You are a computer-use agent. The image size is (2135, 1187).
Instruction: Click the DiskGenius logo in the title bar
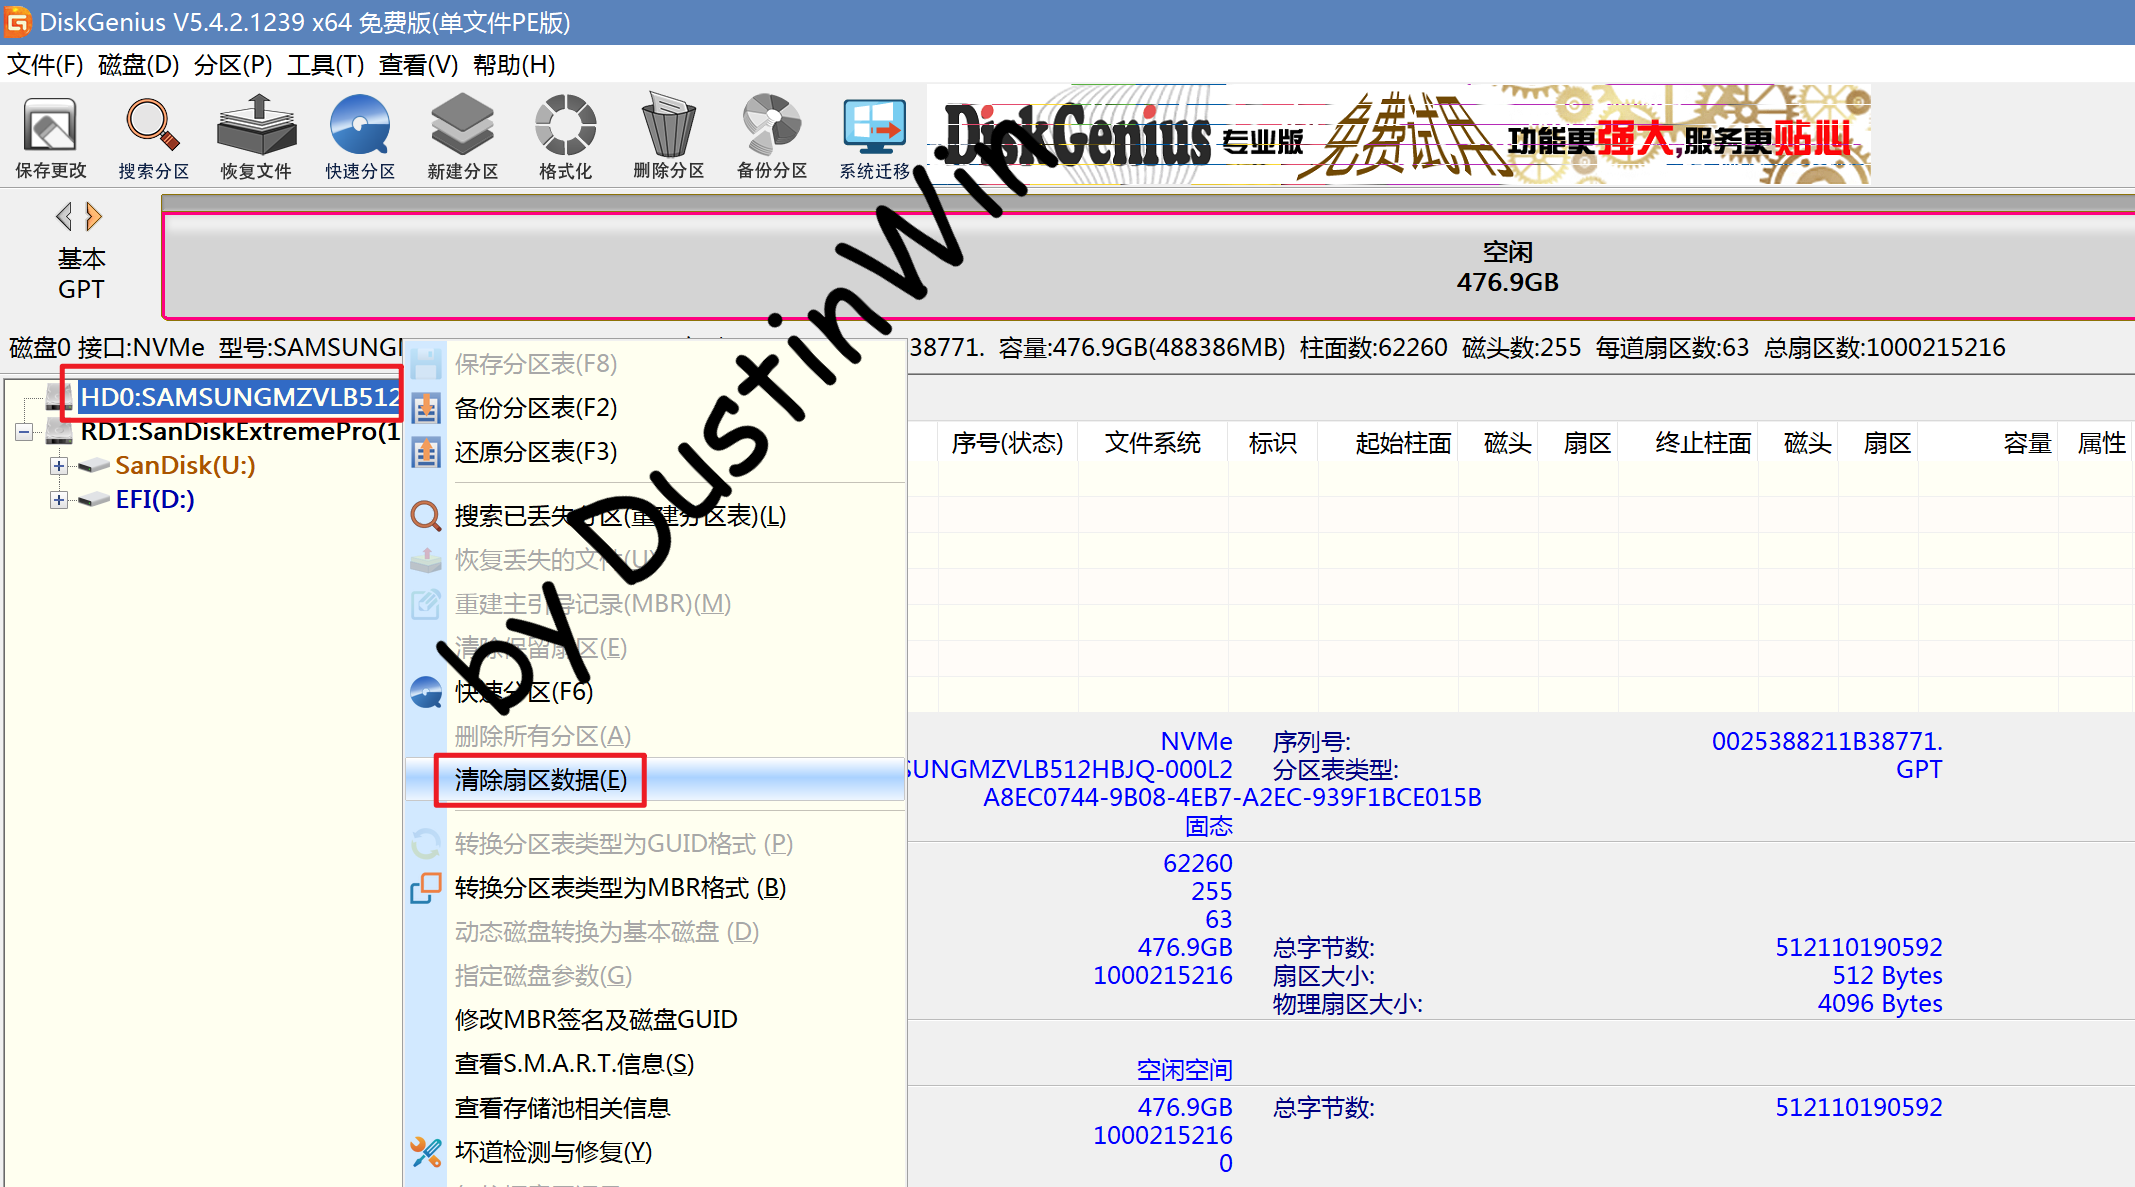[18, 21]
